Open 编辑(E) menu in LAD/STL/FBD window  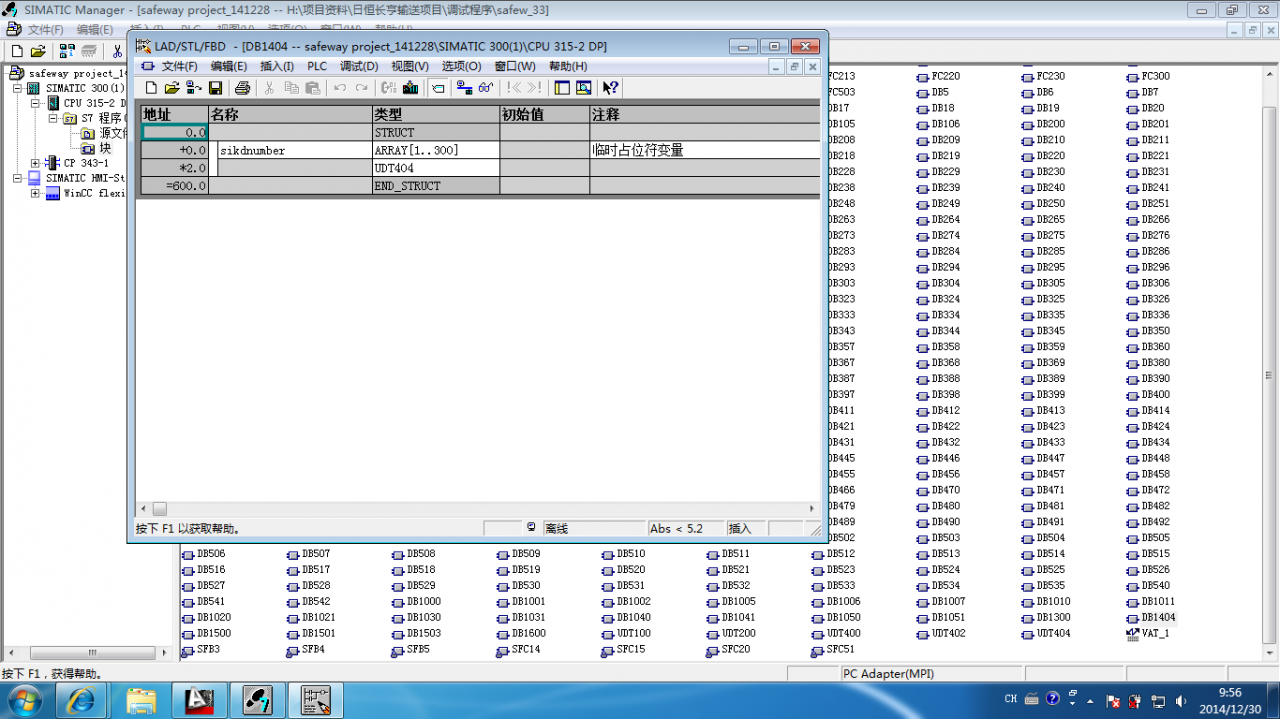point(228,66)
